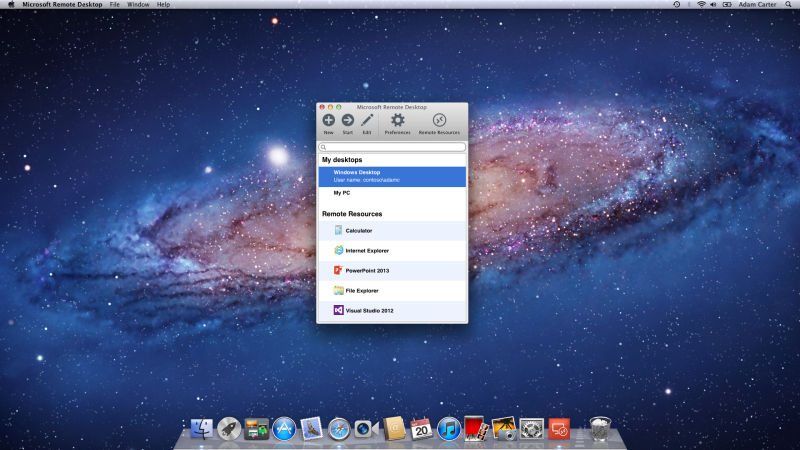Launch Internet Explorer remote resource

click(392, 251)
